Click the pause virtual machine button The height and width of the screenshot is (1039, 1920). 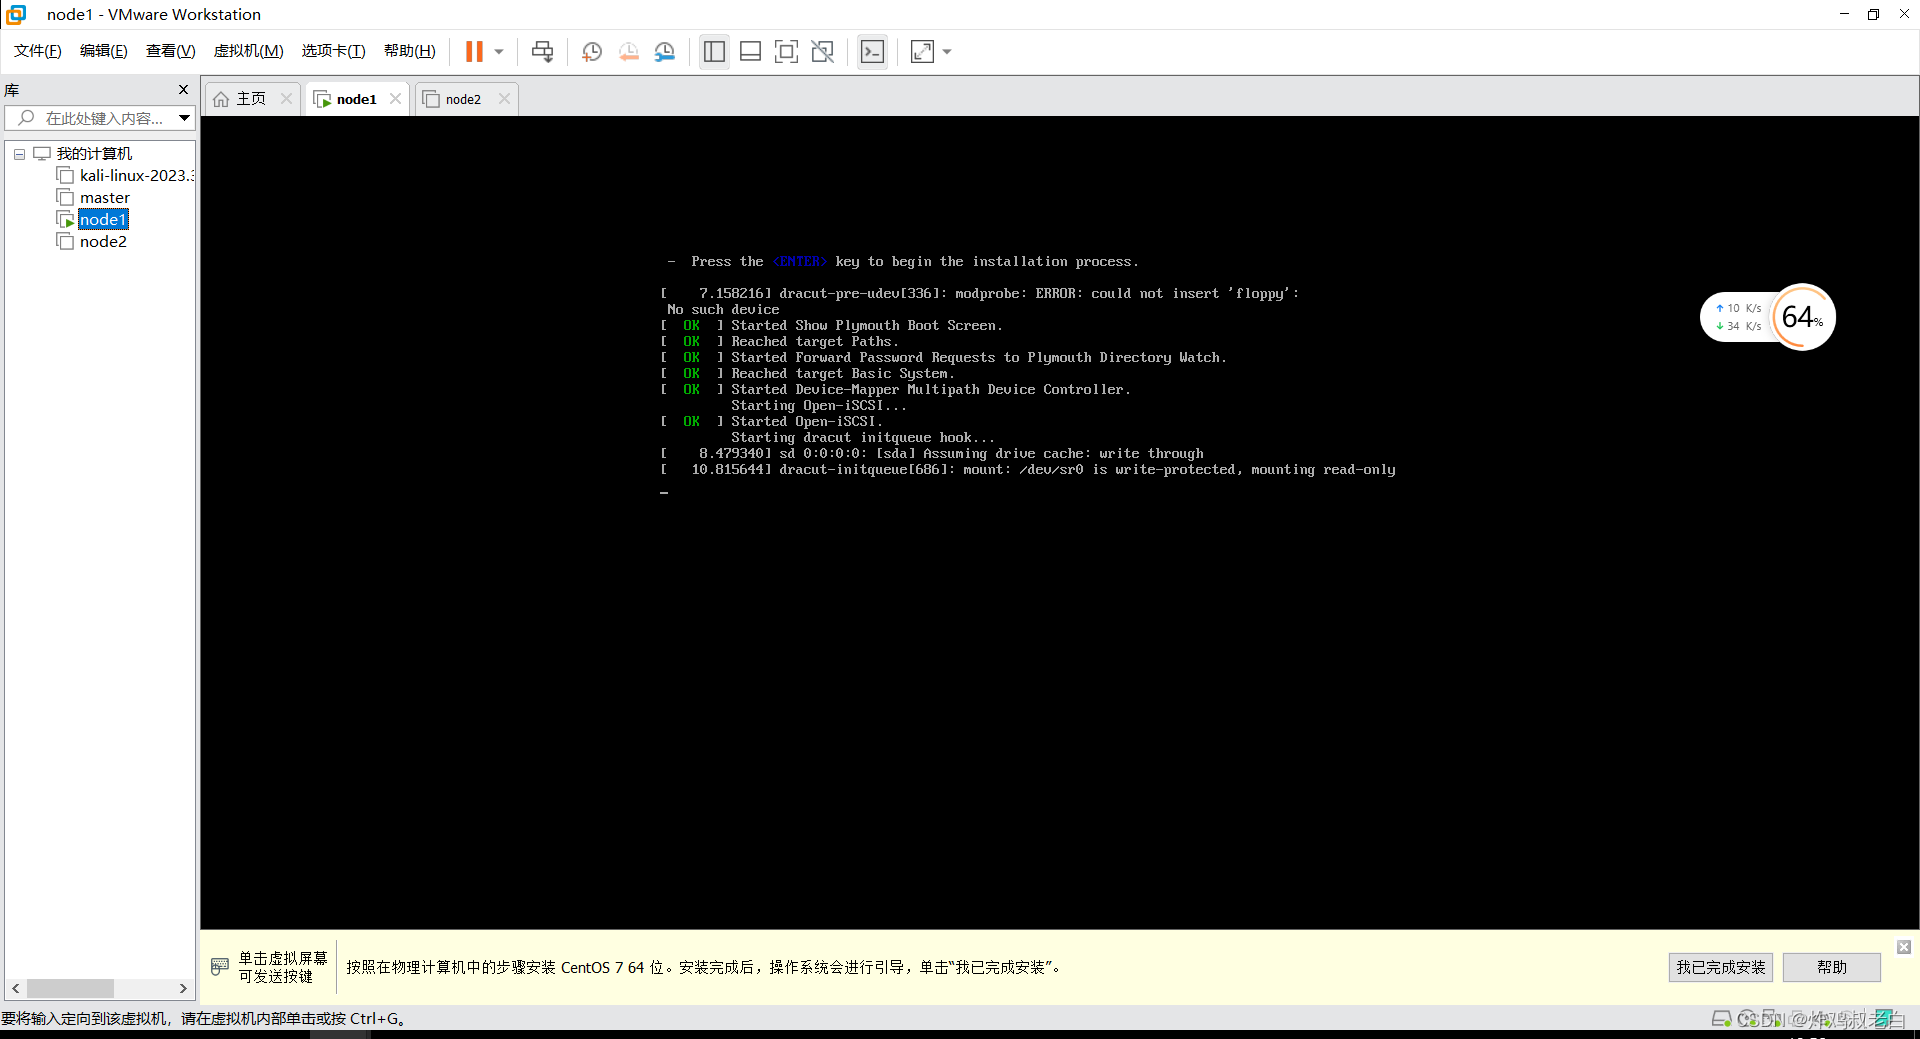coord(474,51)
